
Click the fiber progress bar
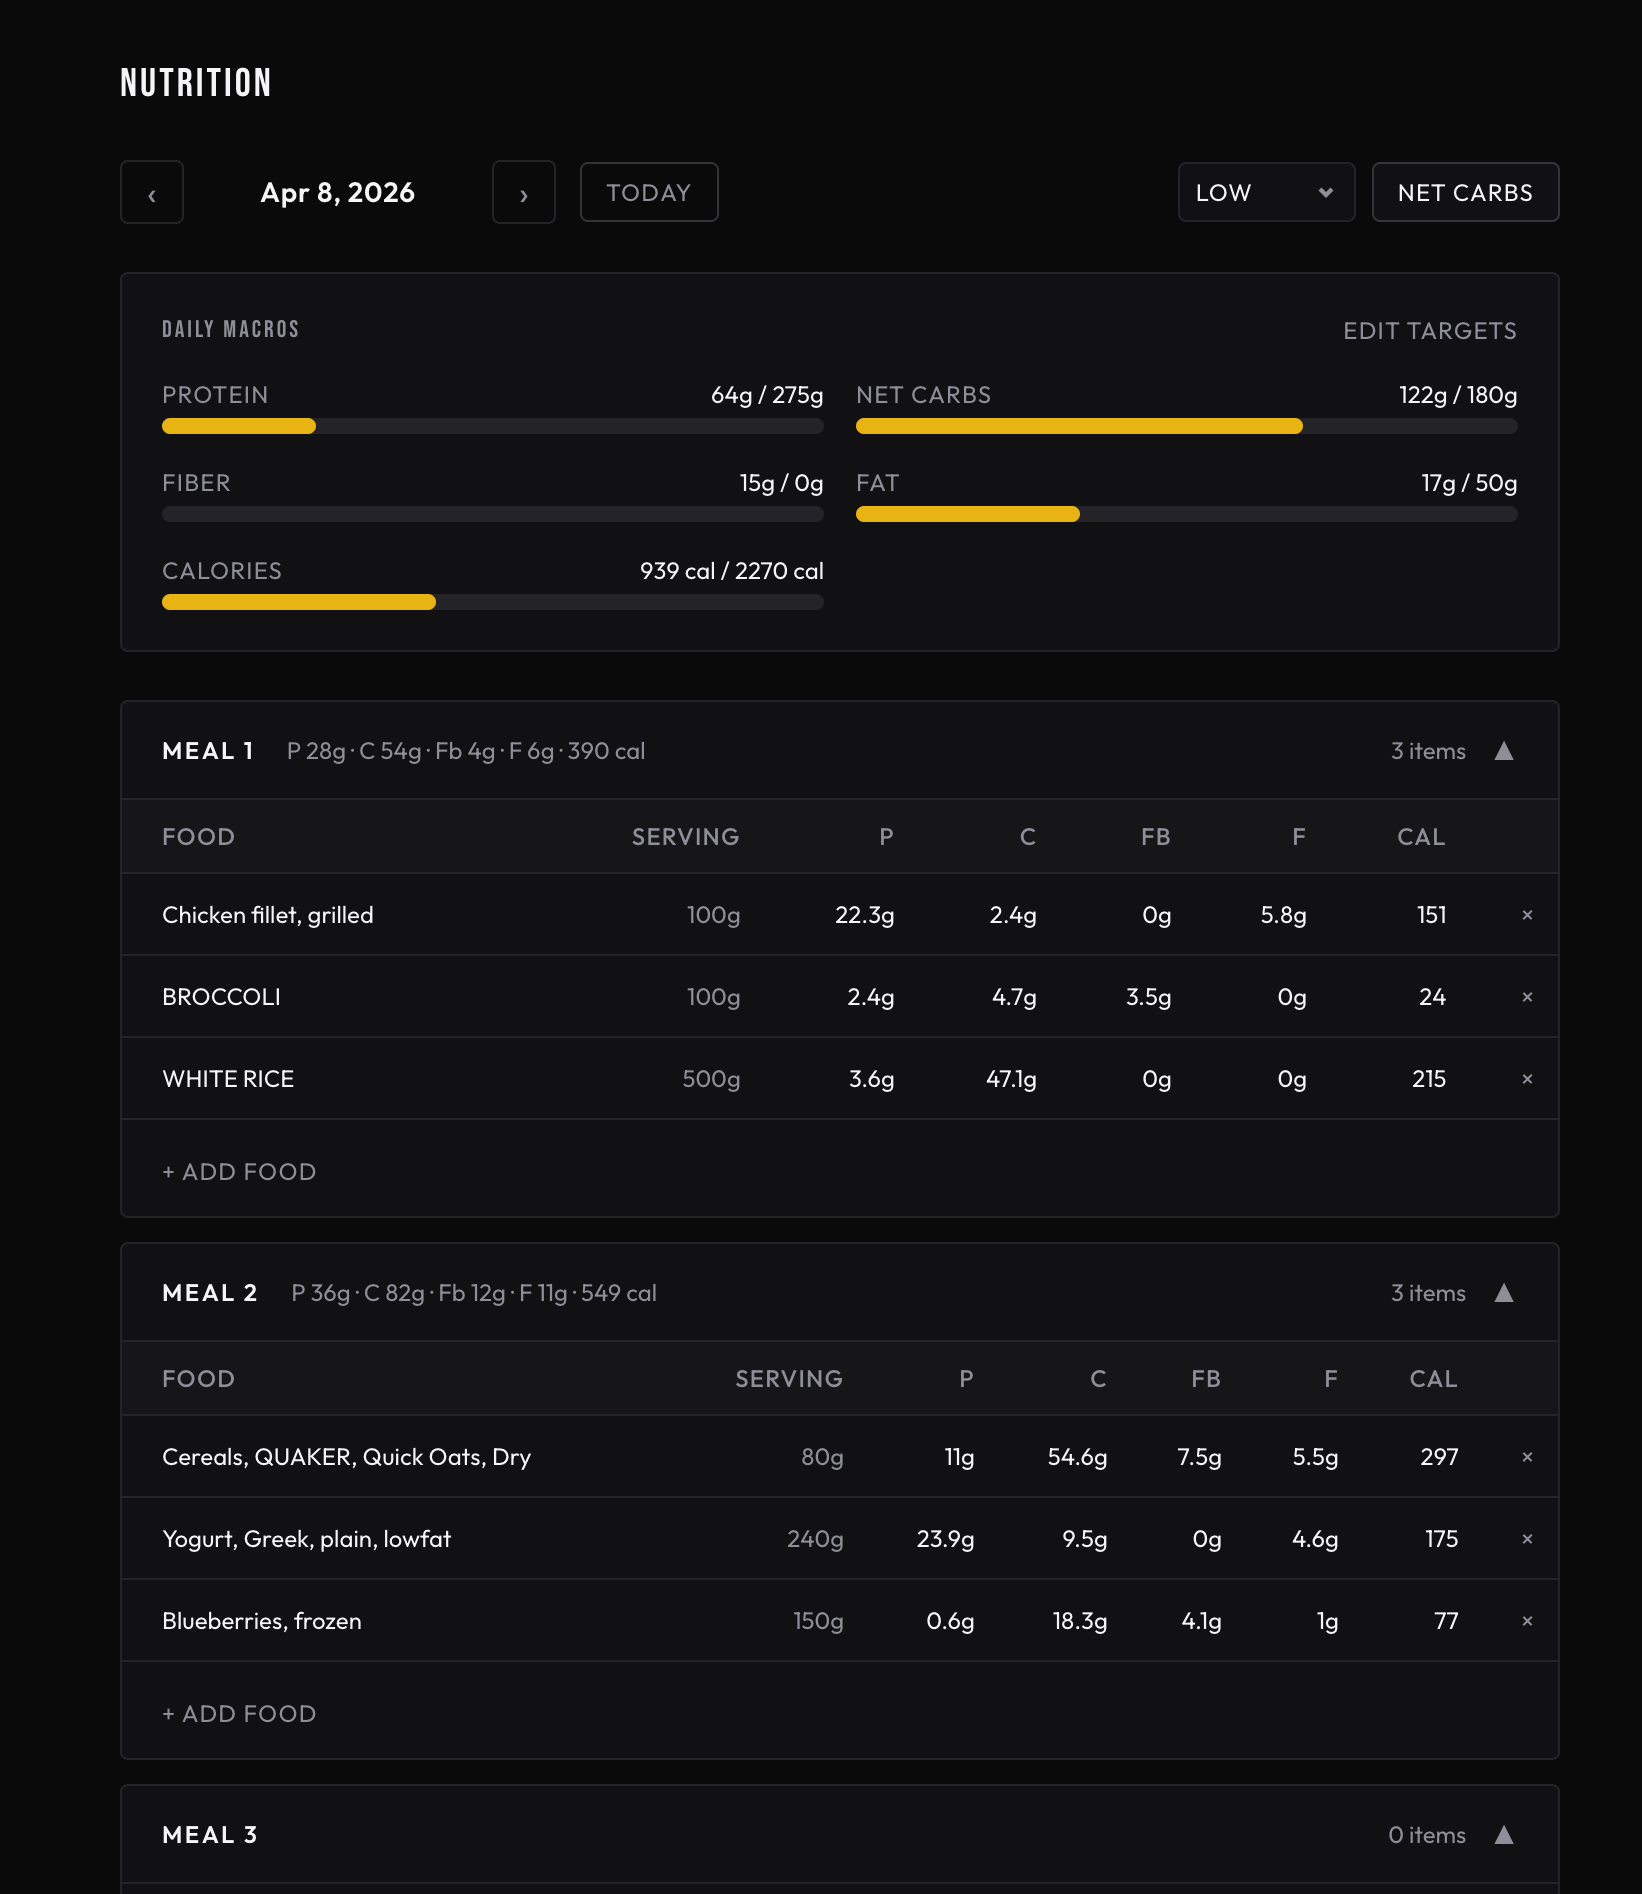[493, 514]
